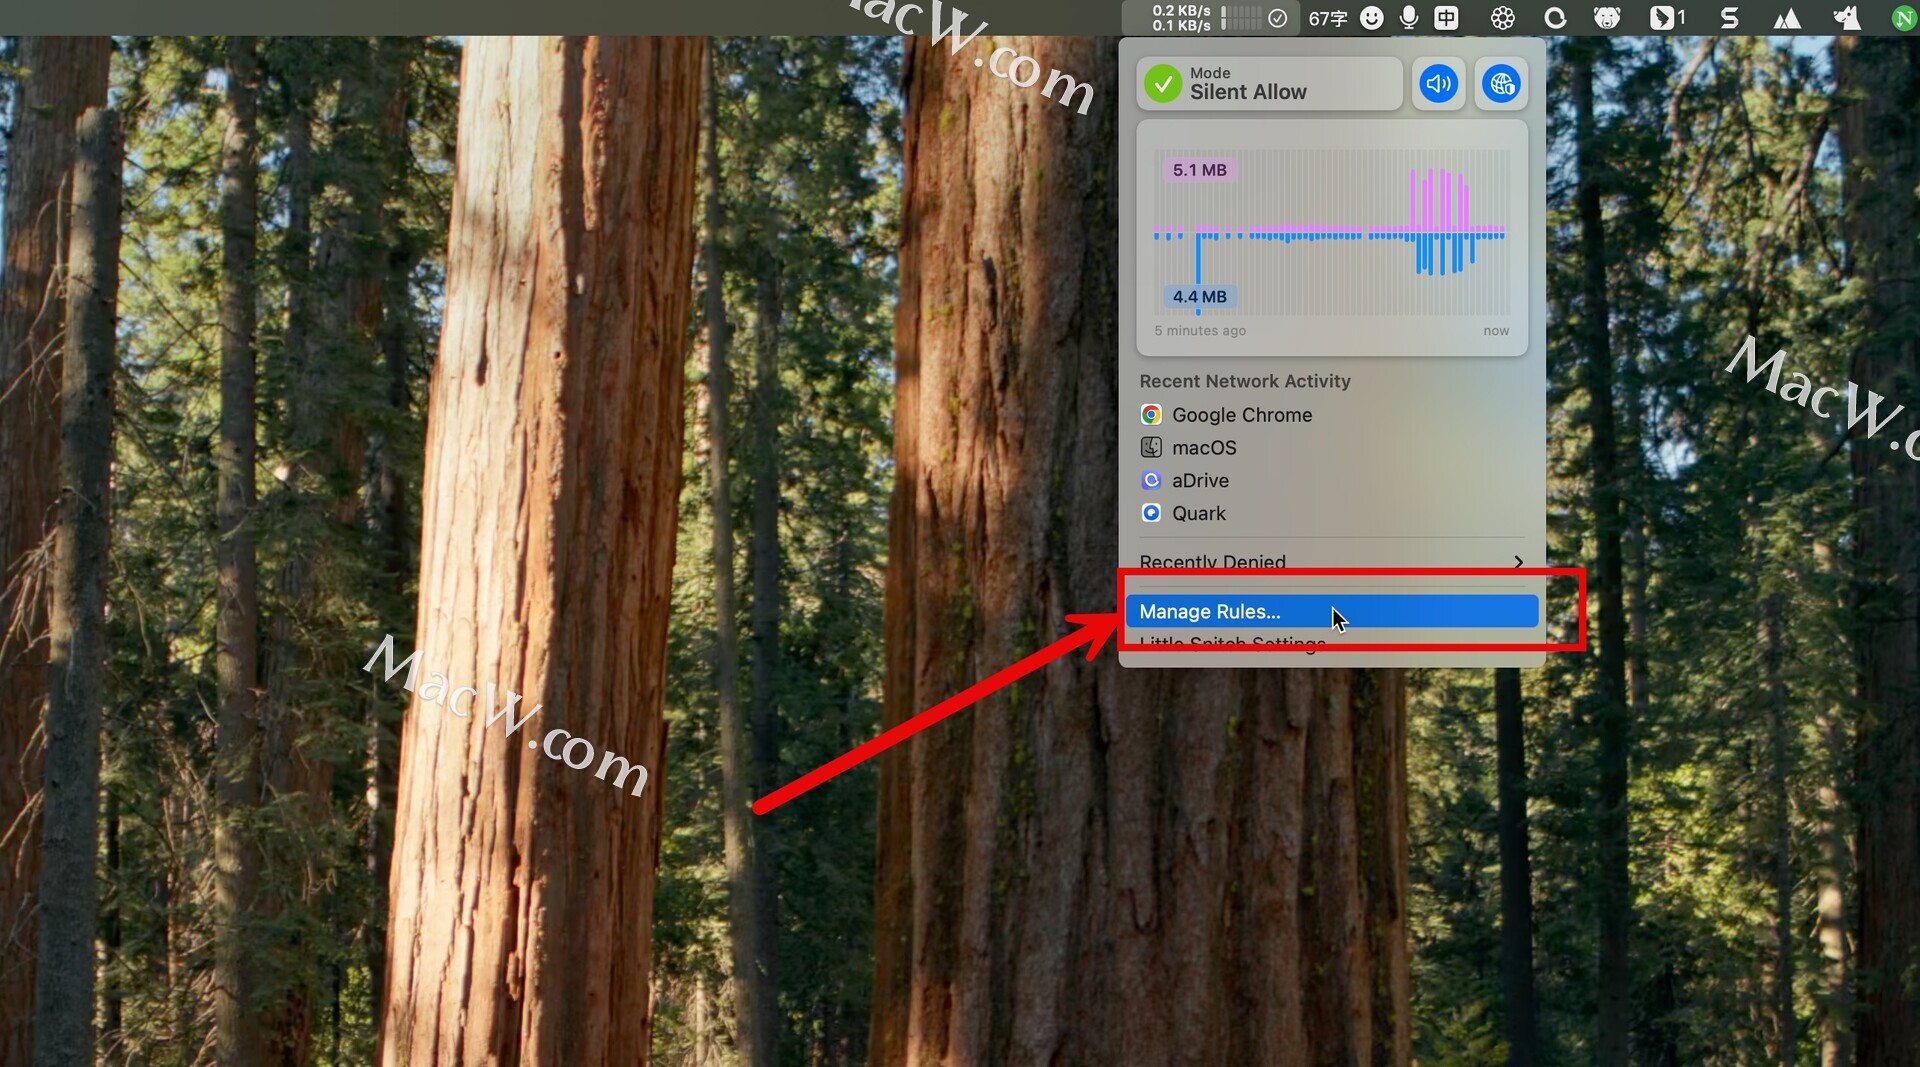Toggle the network filter globe-shield button
This screenshot has width=1920, height=1067.
pyautogui.click(x=1501, y=84)
